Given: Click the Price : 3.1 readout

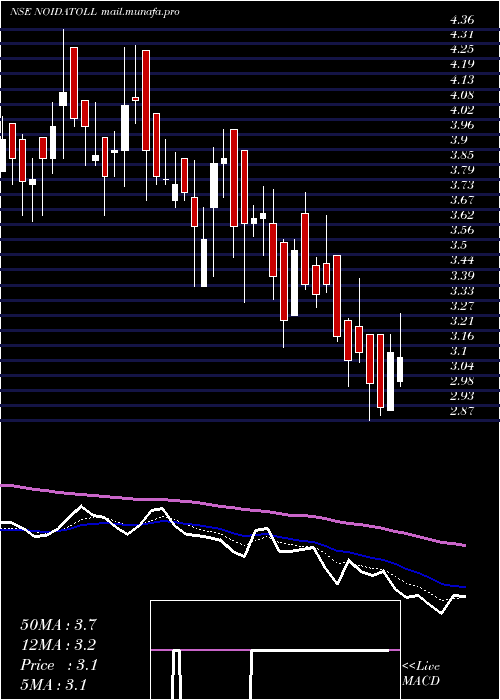Looking at the screenshot, I should (58, 665).
